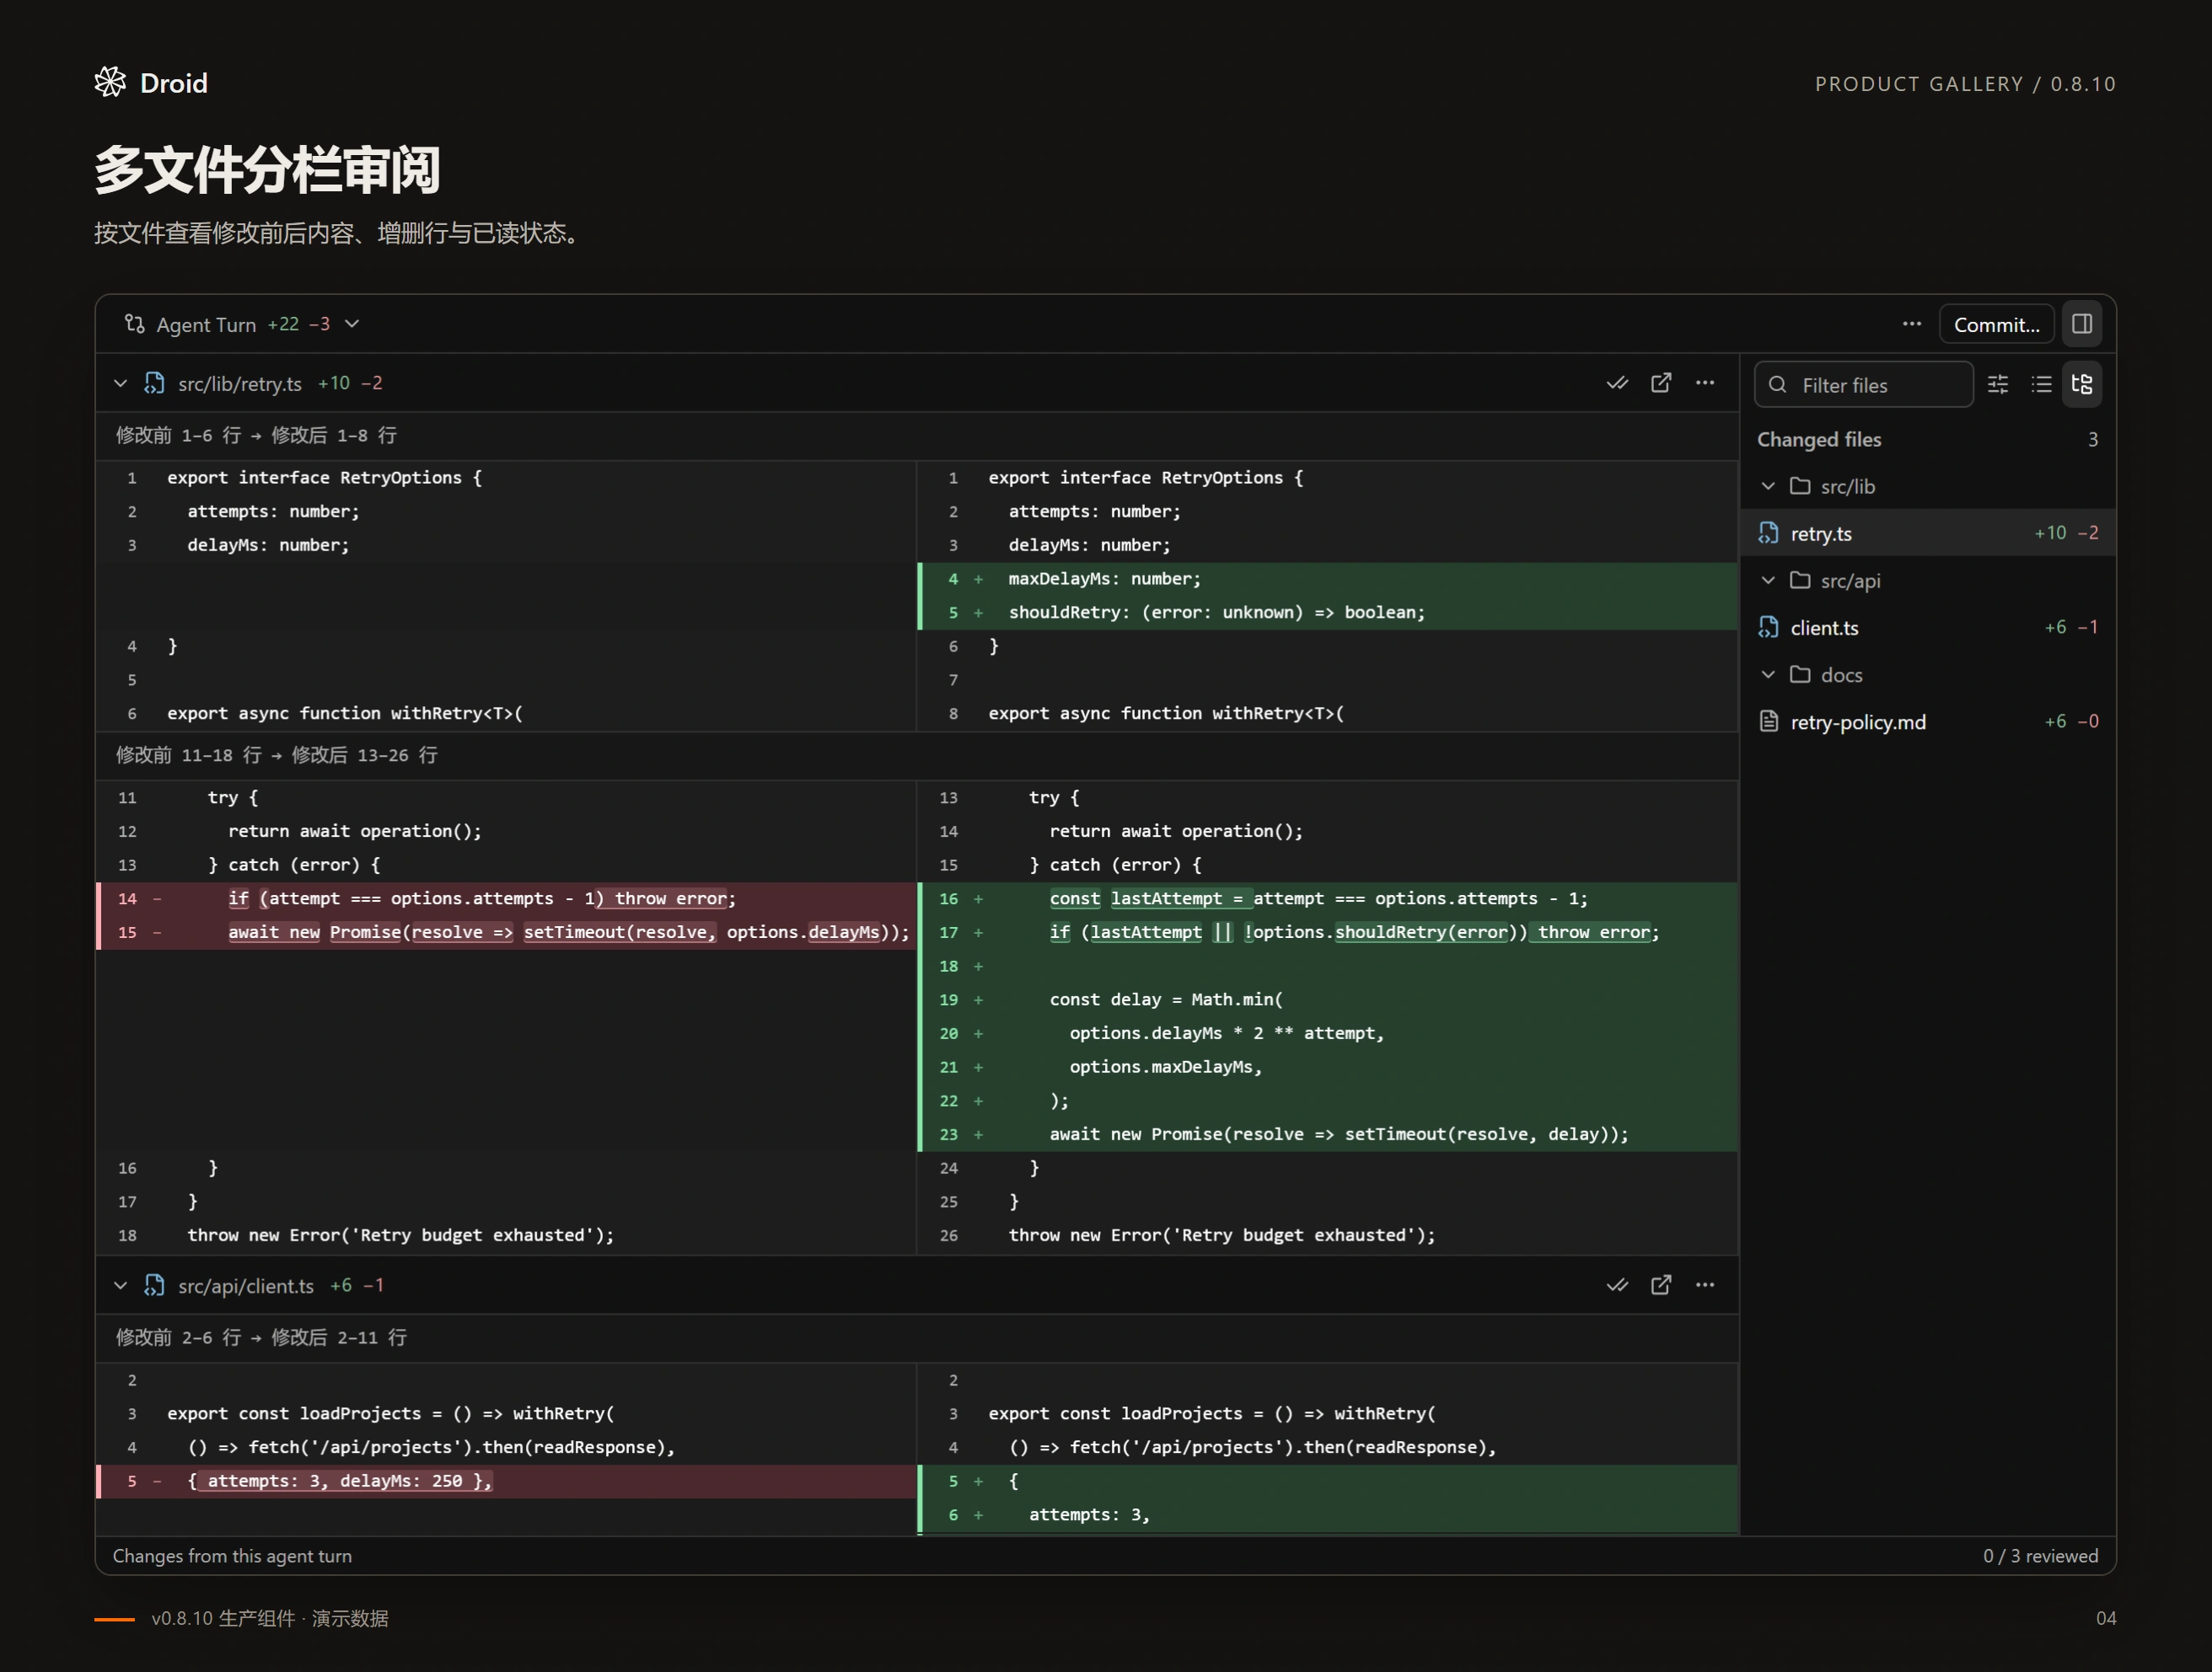
Task: Click the Commit... button
Action: (x=1996, y=324)
